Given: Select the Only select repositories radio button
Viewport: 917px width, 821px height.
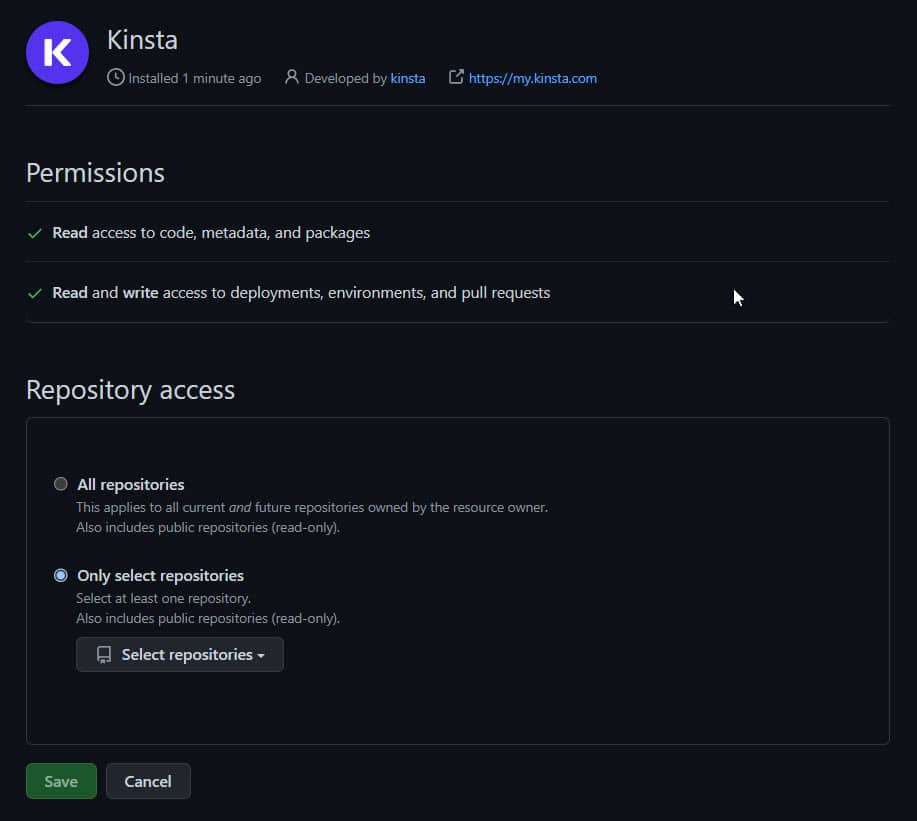Looking at the screenshot, I should [x=60, y=575].
